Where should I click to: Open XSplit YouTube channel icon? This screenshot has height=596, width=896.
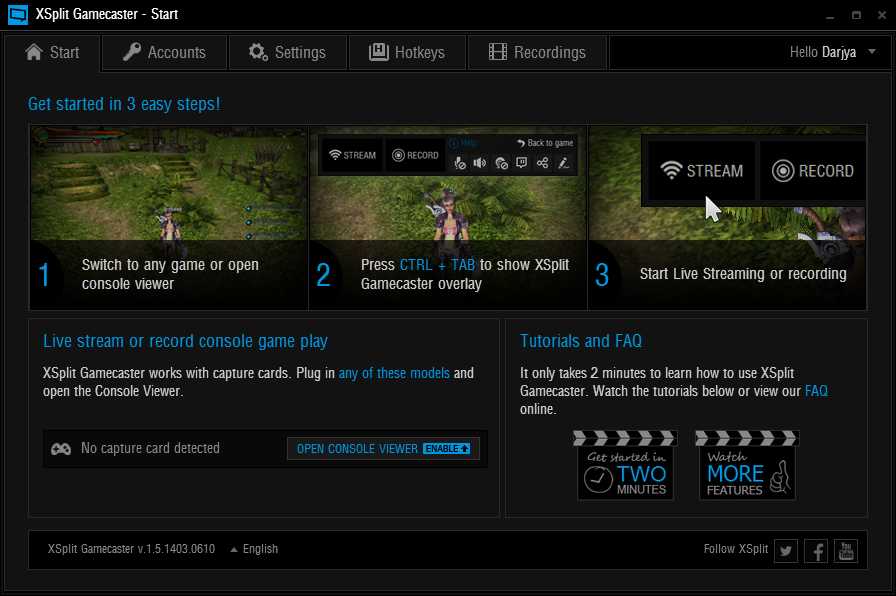click(x=846, y=551)
